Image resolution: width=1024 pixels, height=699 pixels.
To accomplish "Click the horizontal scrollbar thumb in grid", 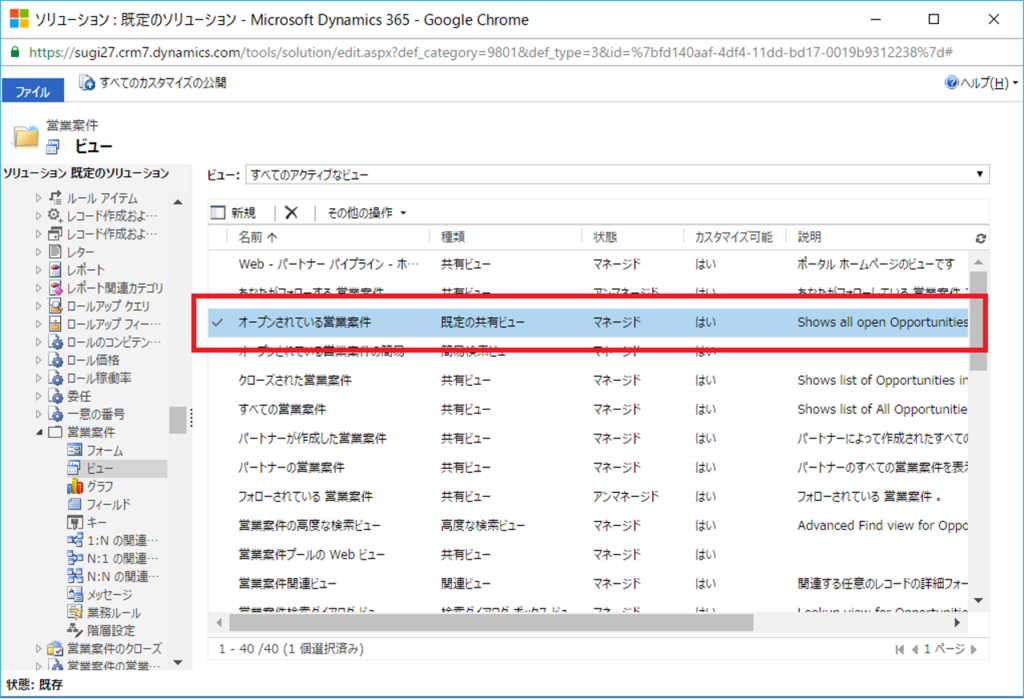I will click(491, 623).
